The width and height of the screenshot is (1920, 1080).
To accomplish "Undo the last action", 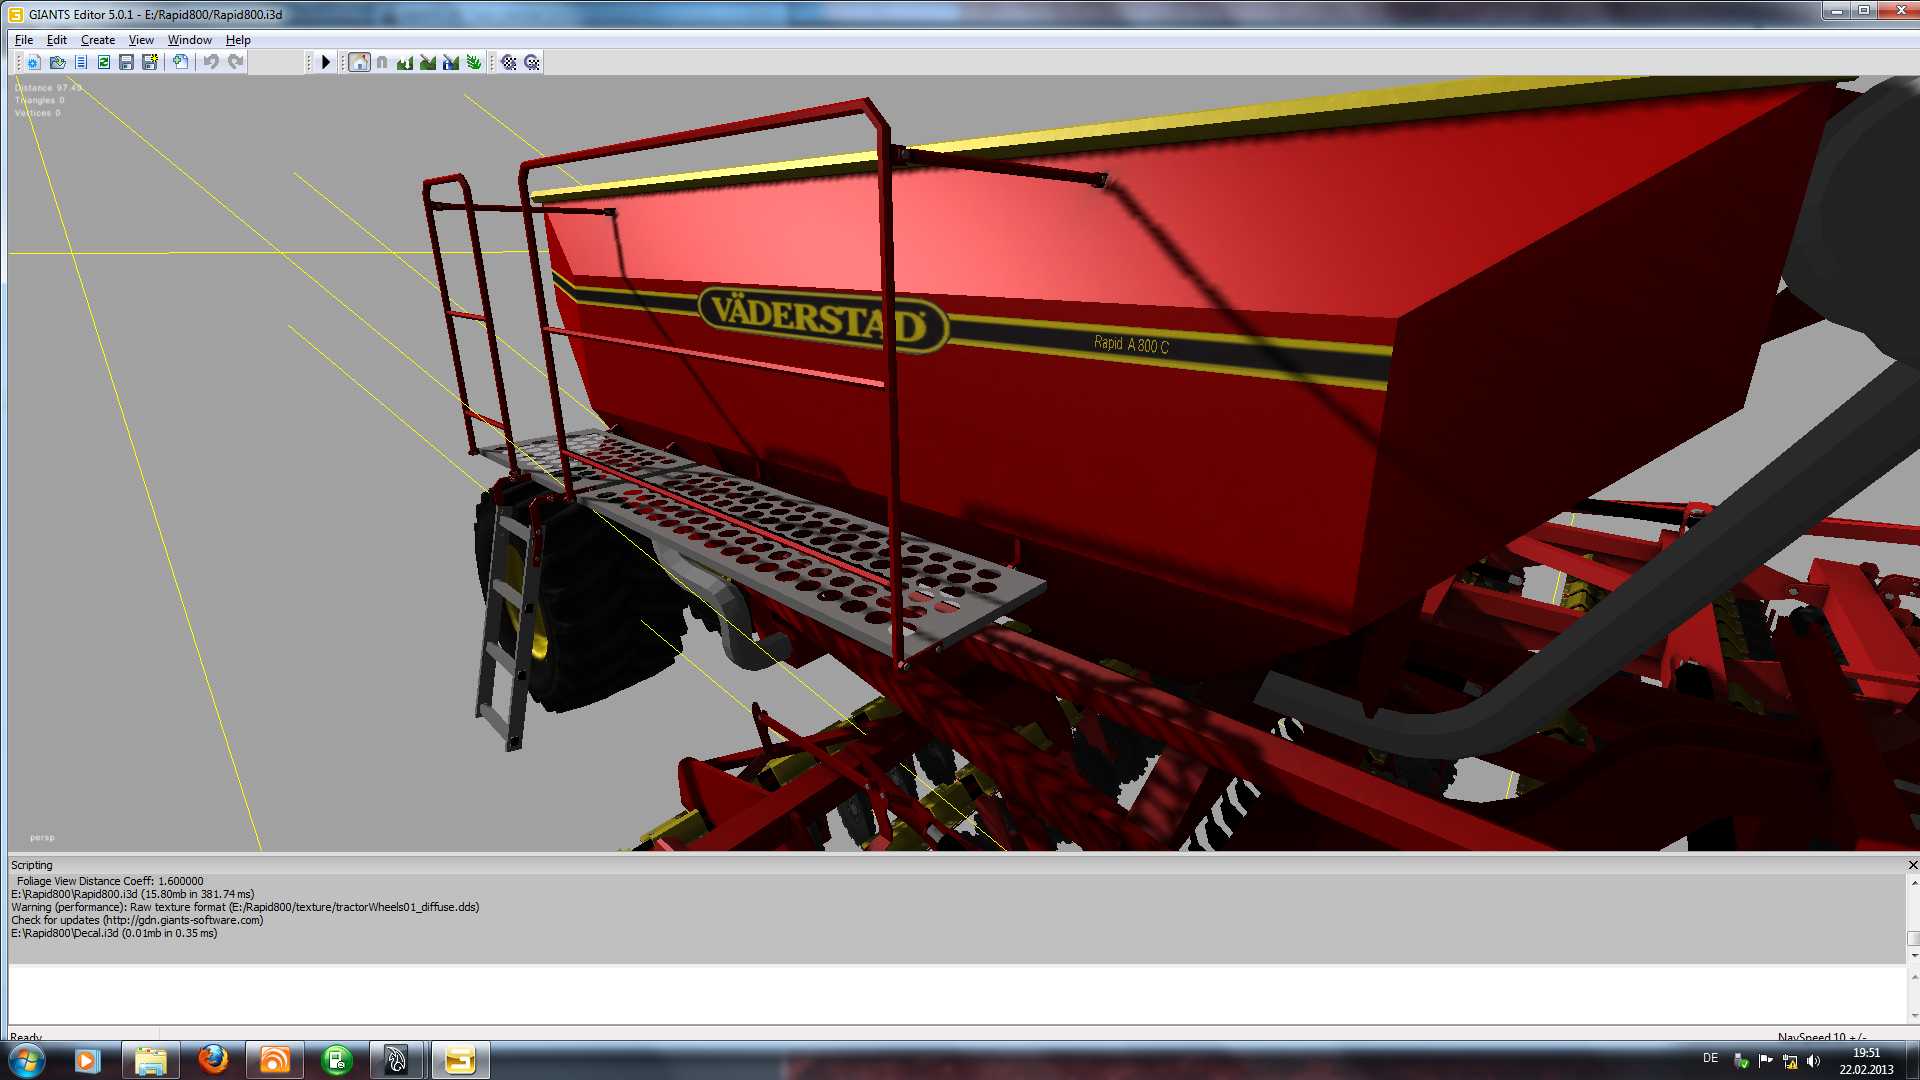I will [211, 62].
